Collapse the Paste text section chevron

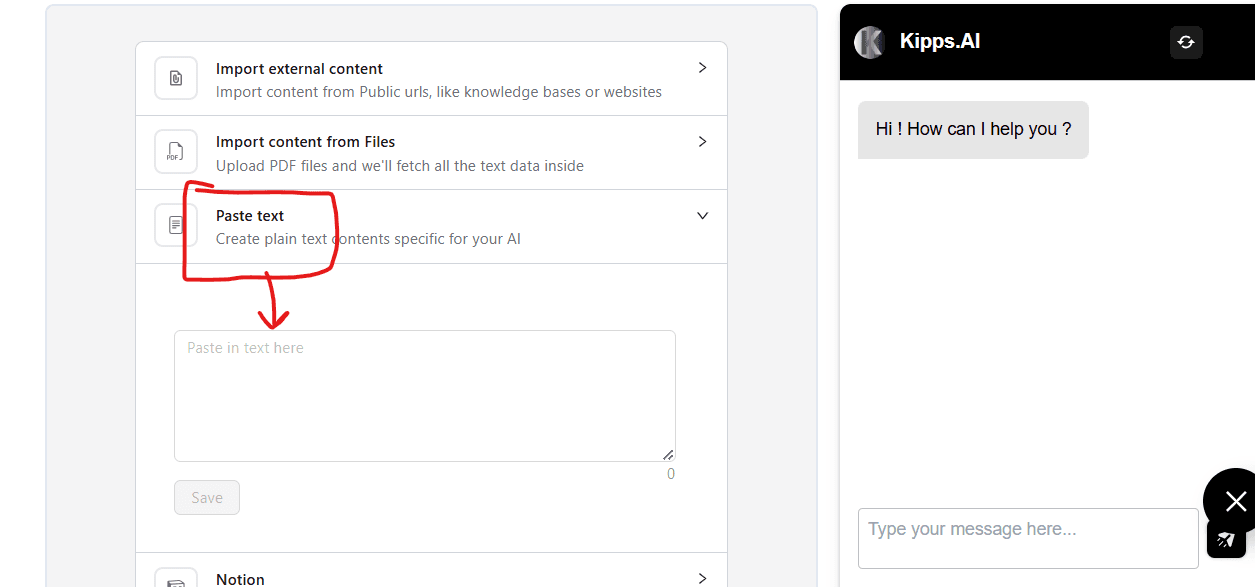pyautogui.click(x=702, y=216)
